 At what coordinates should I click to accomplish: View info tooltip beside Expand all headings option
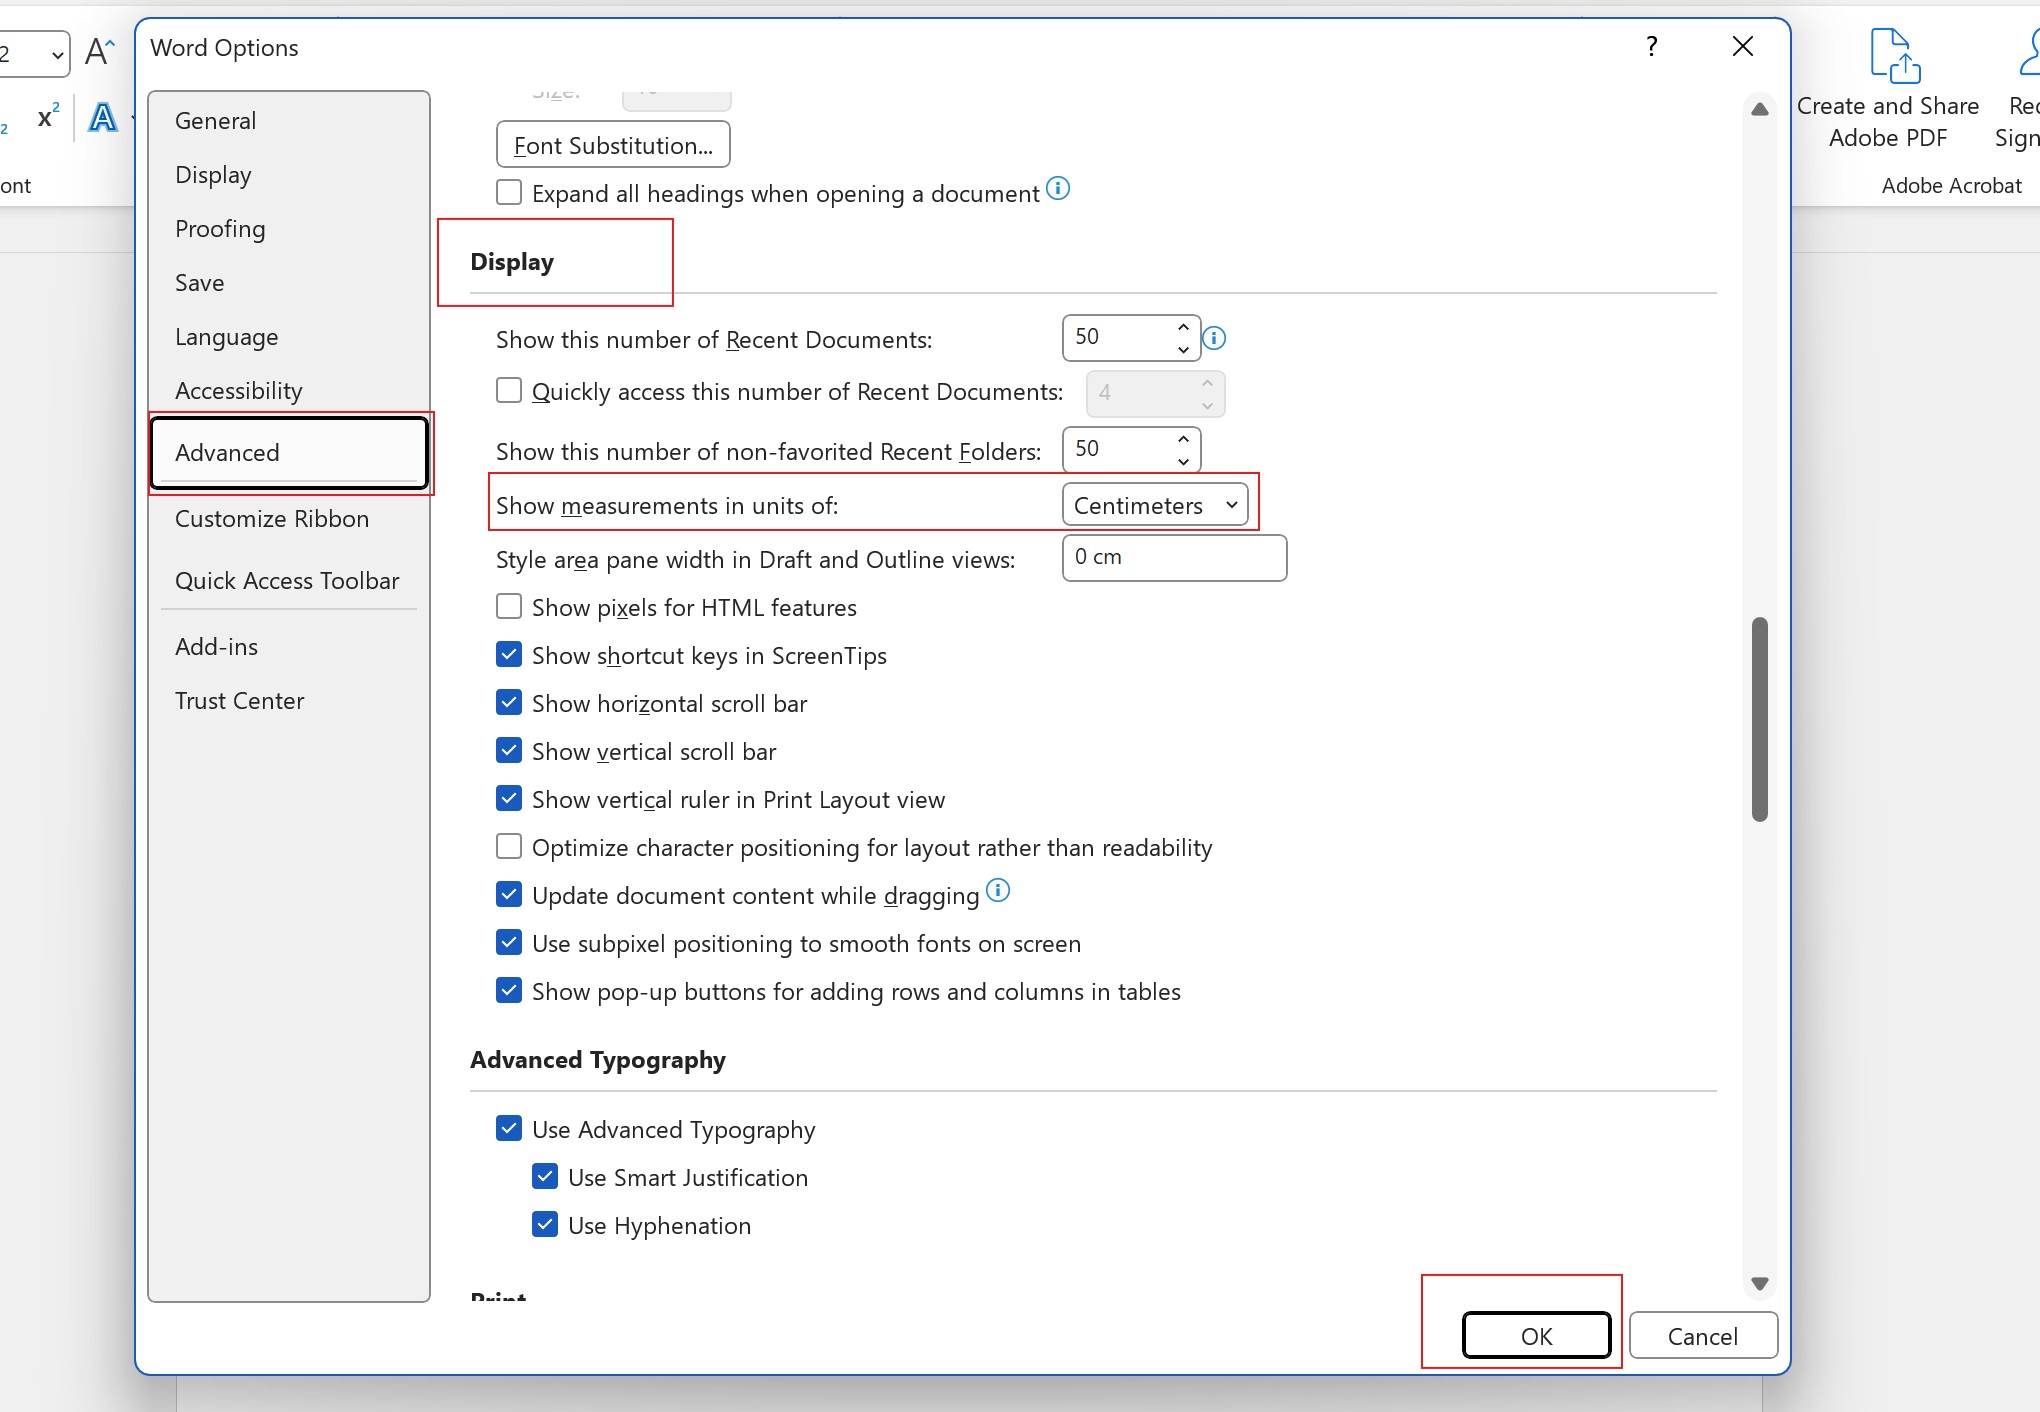click(1057, 188)
